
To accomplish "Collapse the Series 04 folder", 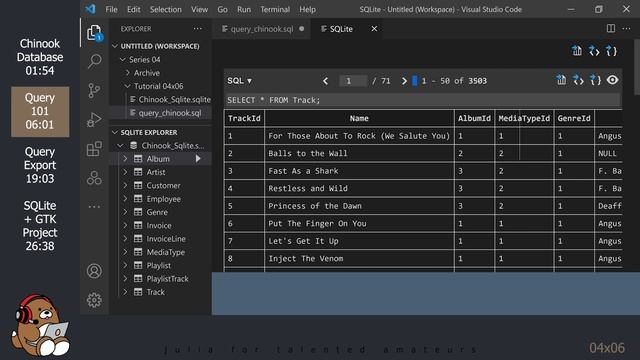I will [x=122, y=60].
